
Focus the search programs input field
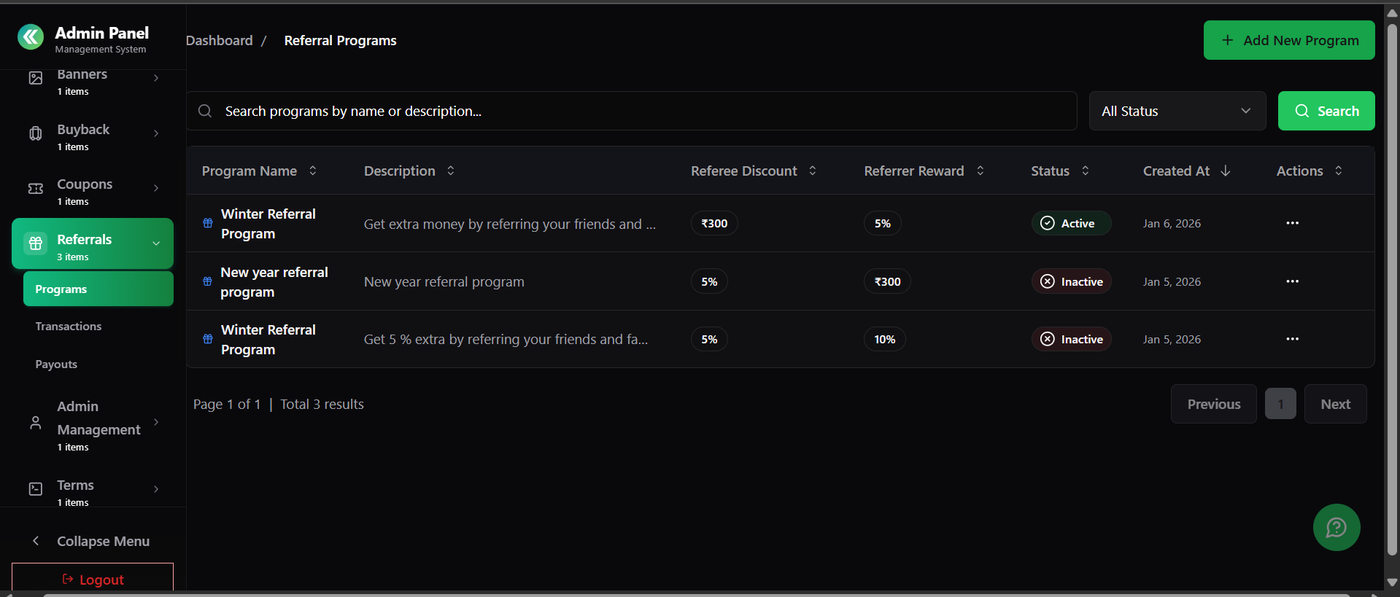point(640,111)
